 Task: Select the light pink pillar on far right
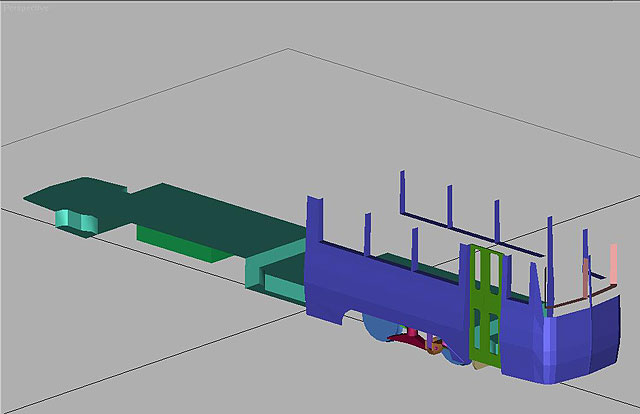point(614,262)
